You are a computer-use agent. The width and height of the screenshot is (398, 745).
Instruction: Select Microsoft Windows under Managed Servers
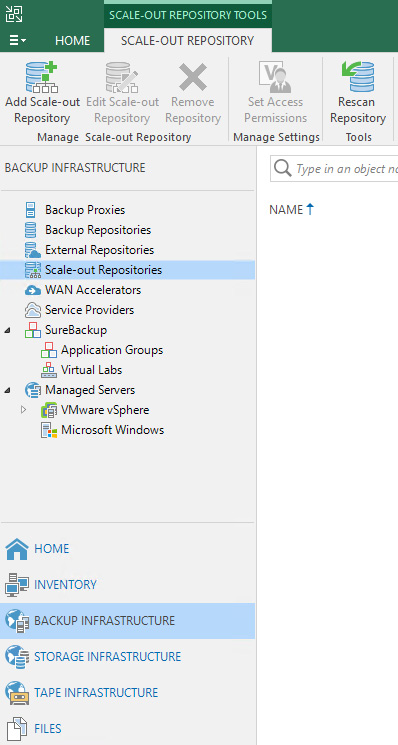pos(113,430)
